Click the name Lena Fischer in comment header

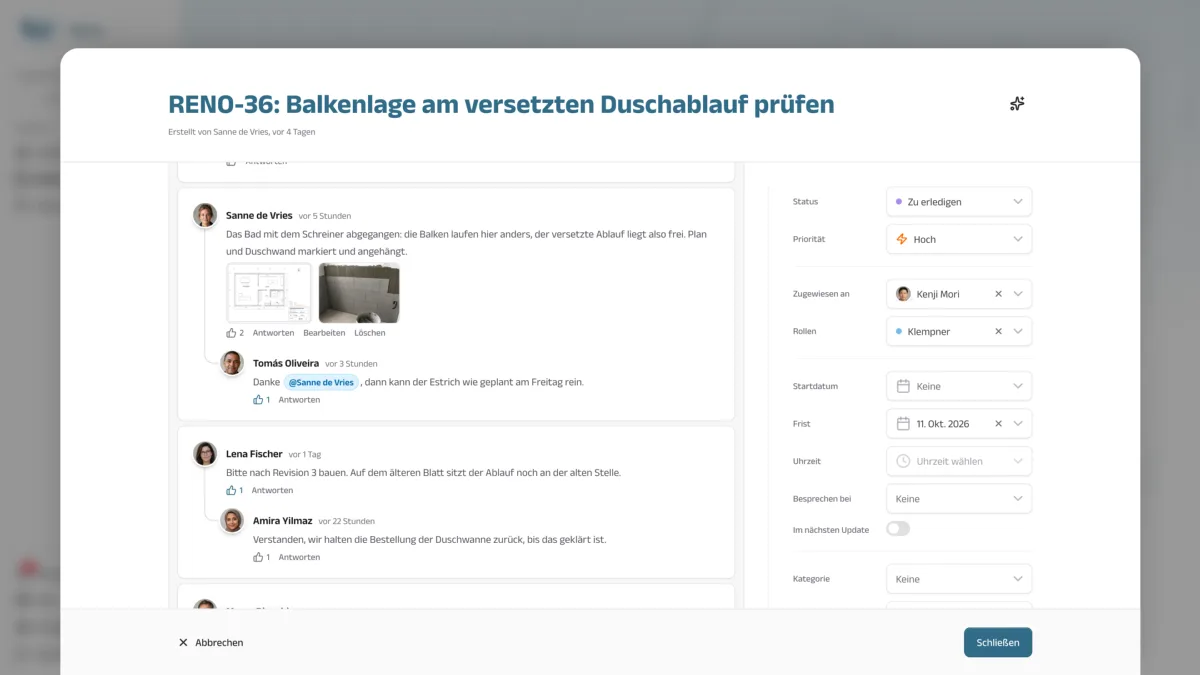coord(254,454)
